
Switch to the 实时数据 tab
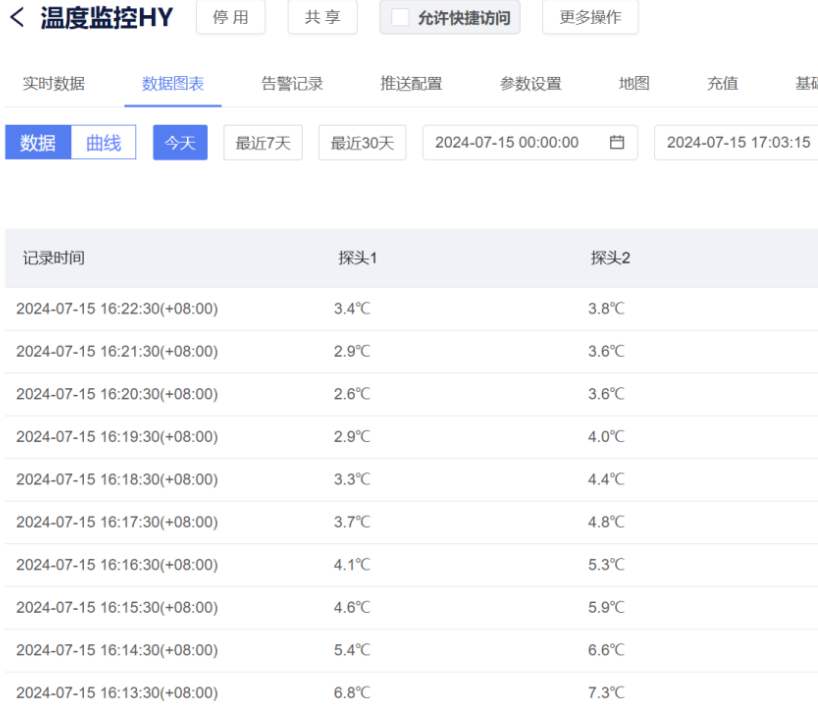[x=54, y=84]
